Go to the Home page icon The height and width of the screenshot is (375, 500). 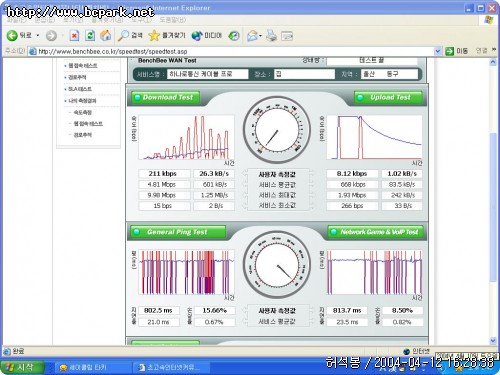pyautogui.click(x=106, y=36)
